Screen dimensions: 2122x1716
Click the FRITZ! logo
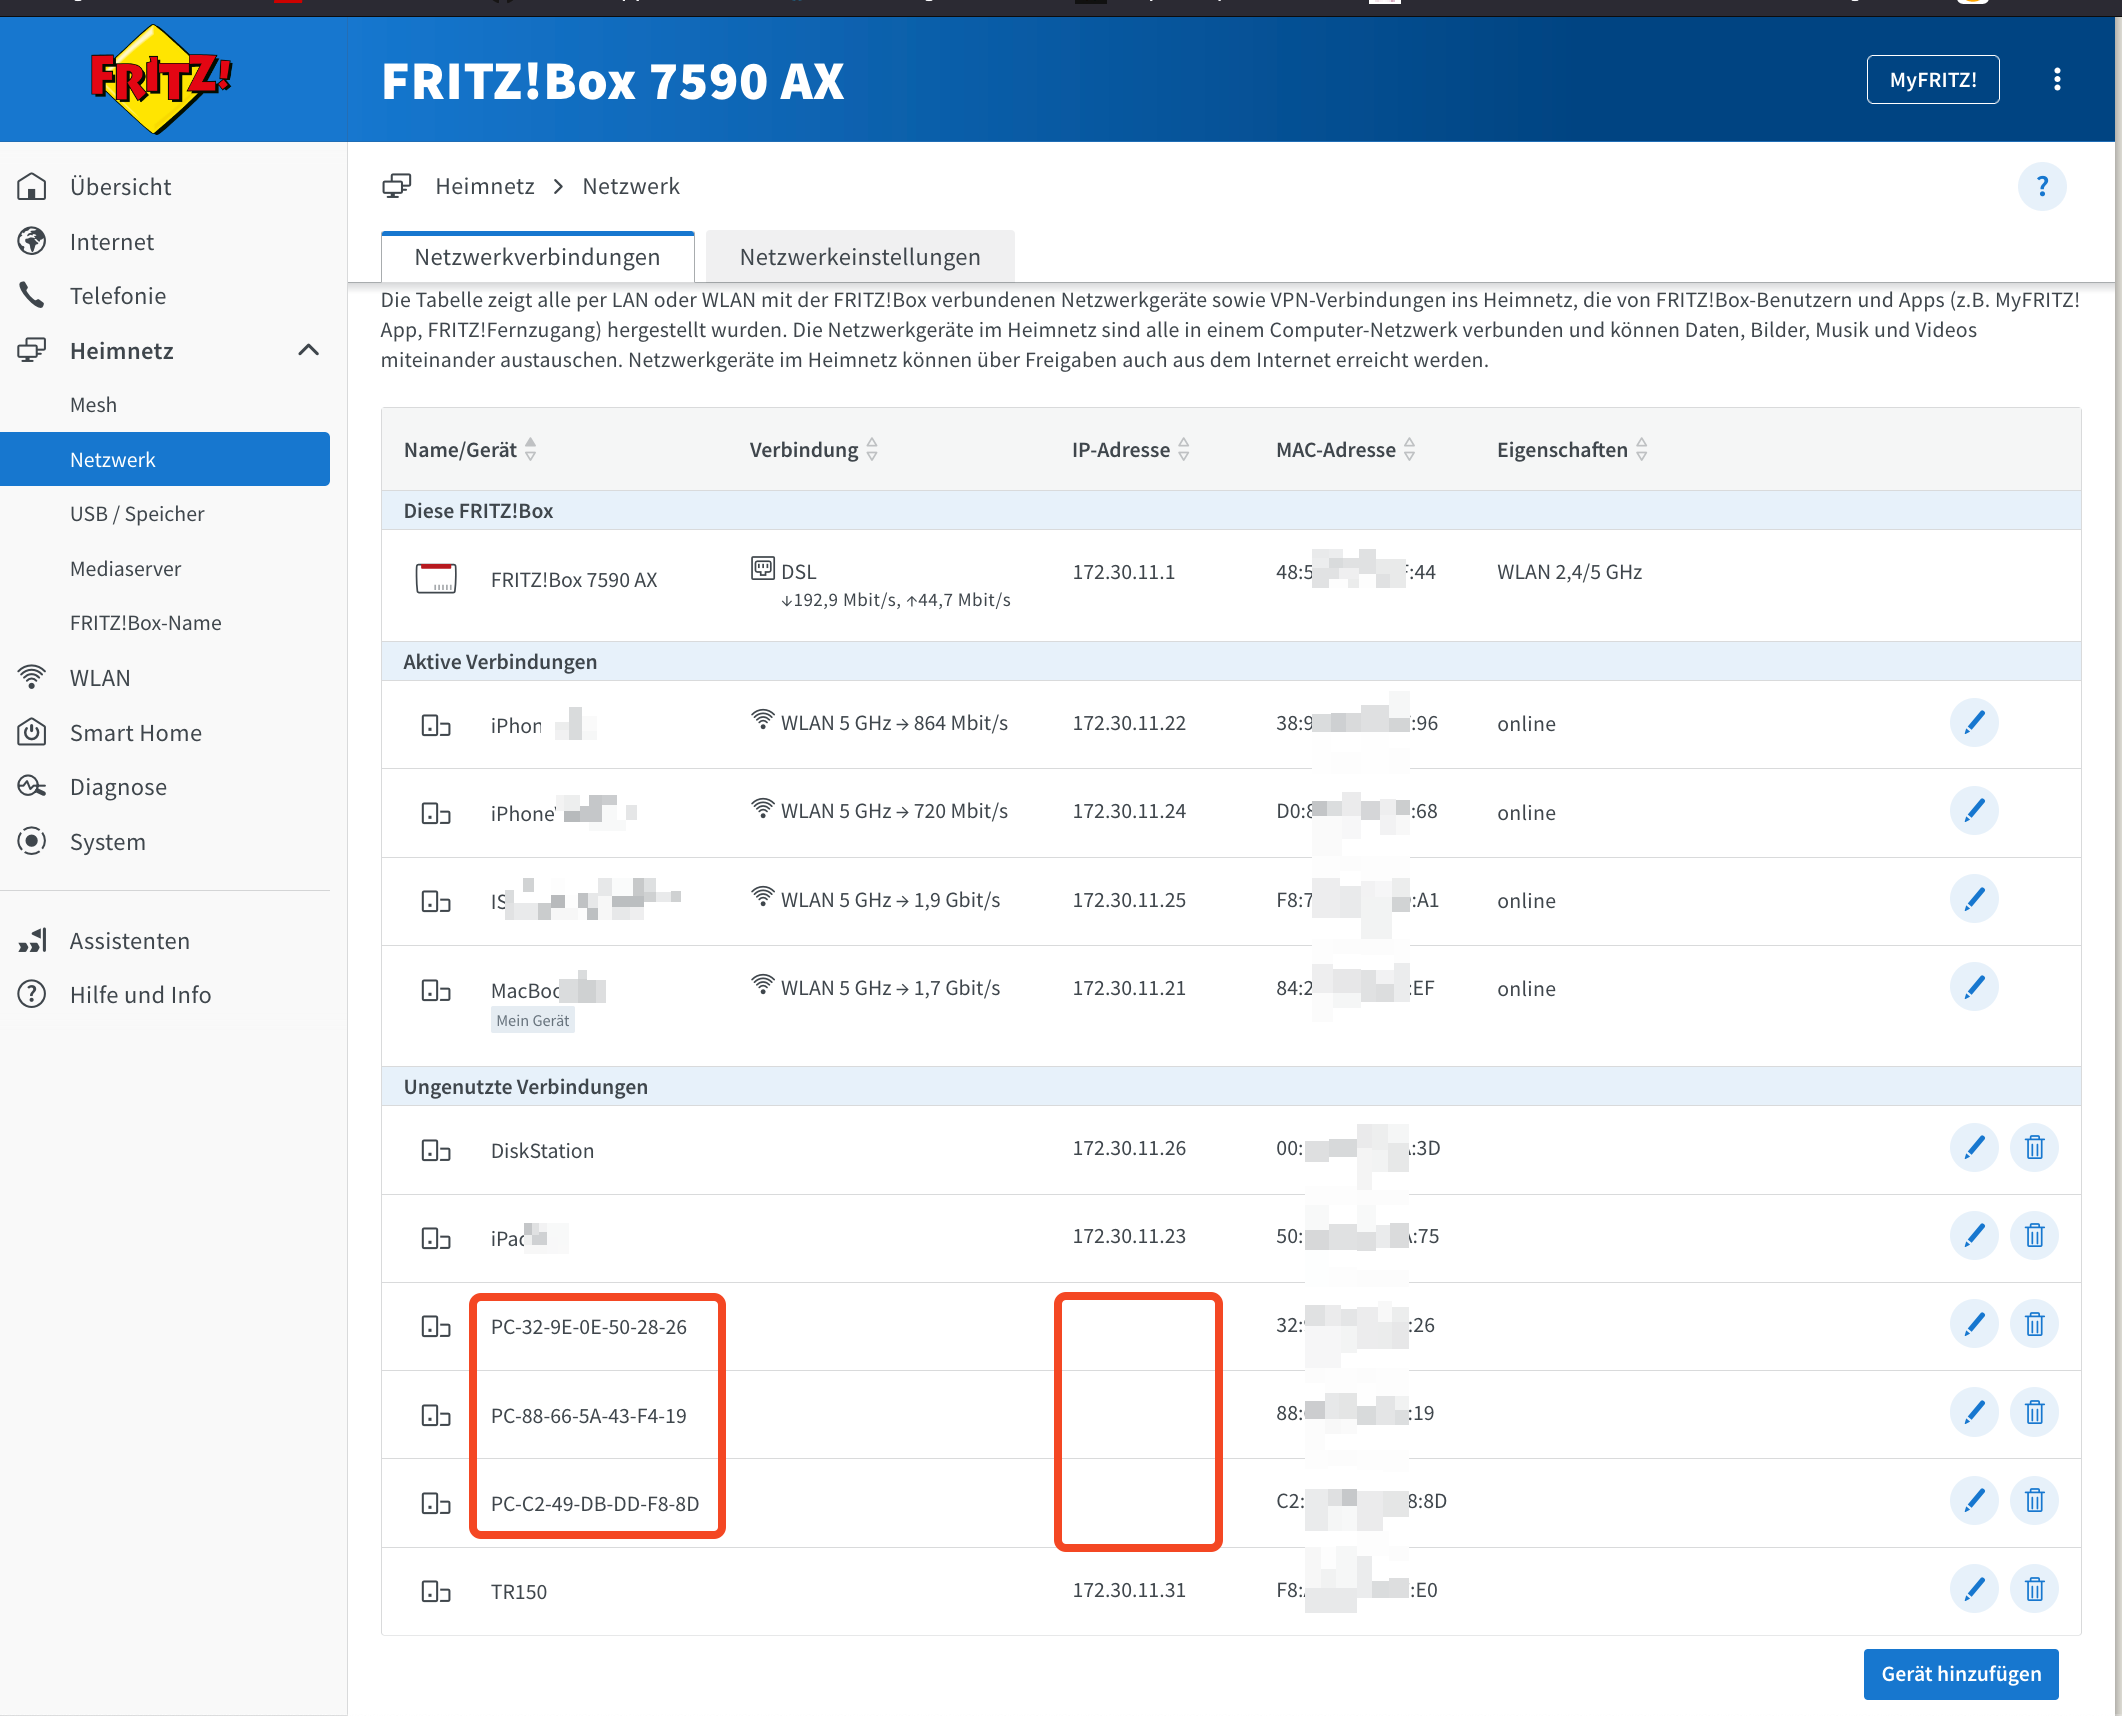[160, 80]
